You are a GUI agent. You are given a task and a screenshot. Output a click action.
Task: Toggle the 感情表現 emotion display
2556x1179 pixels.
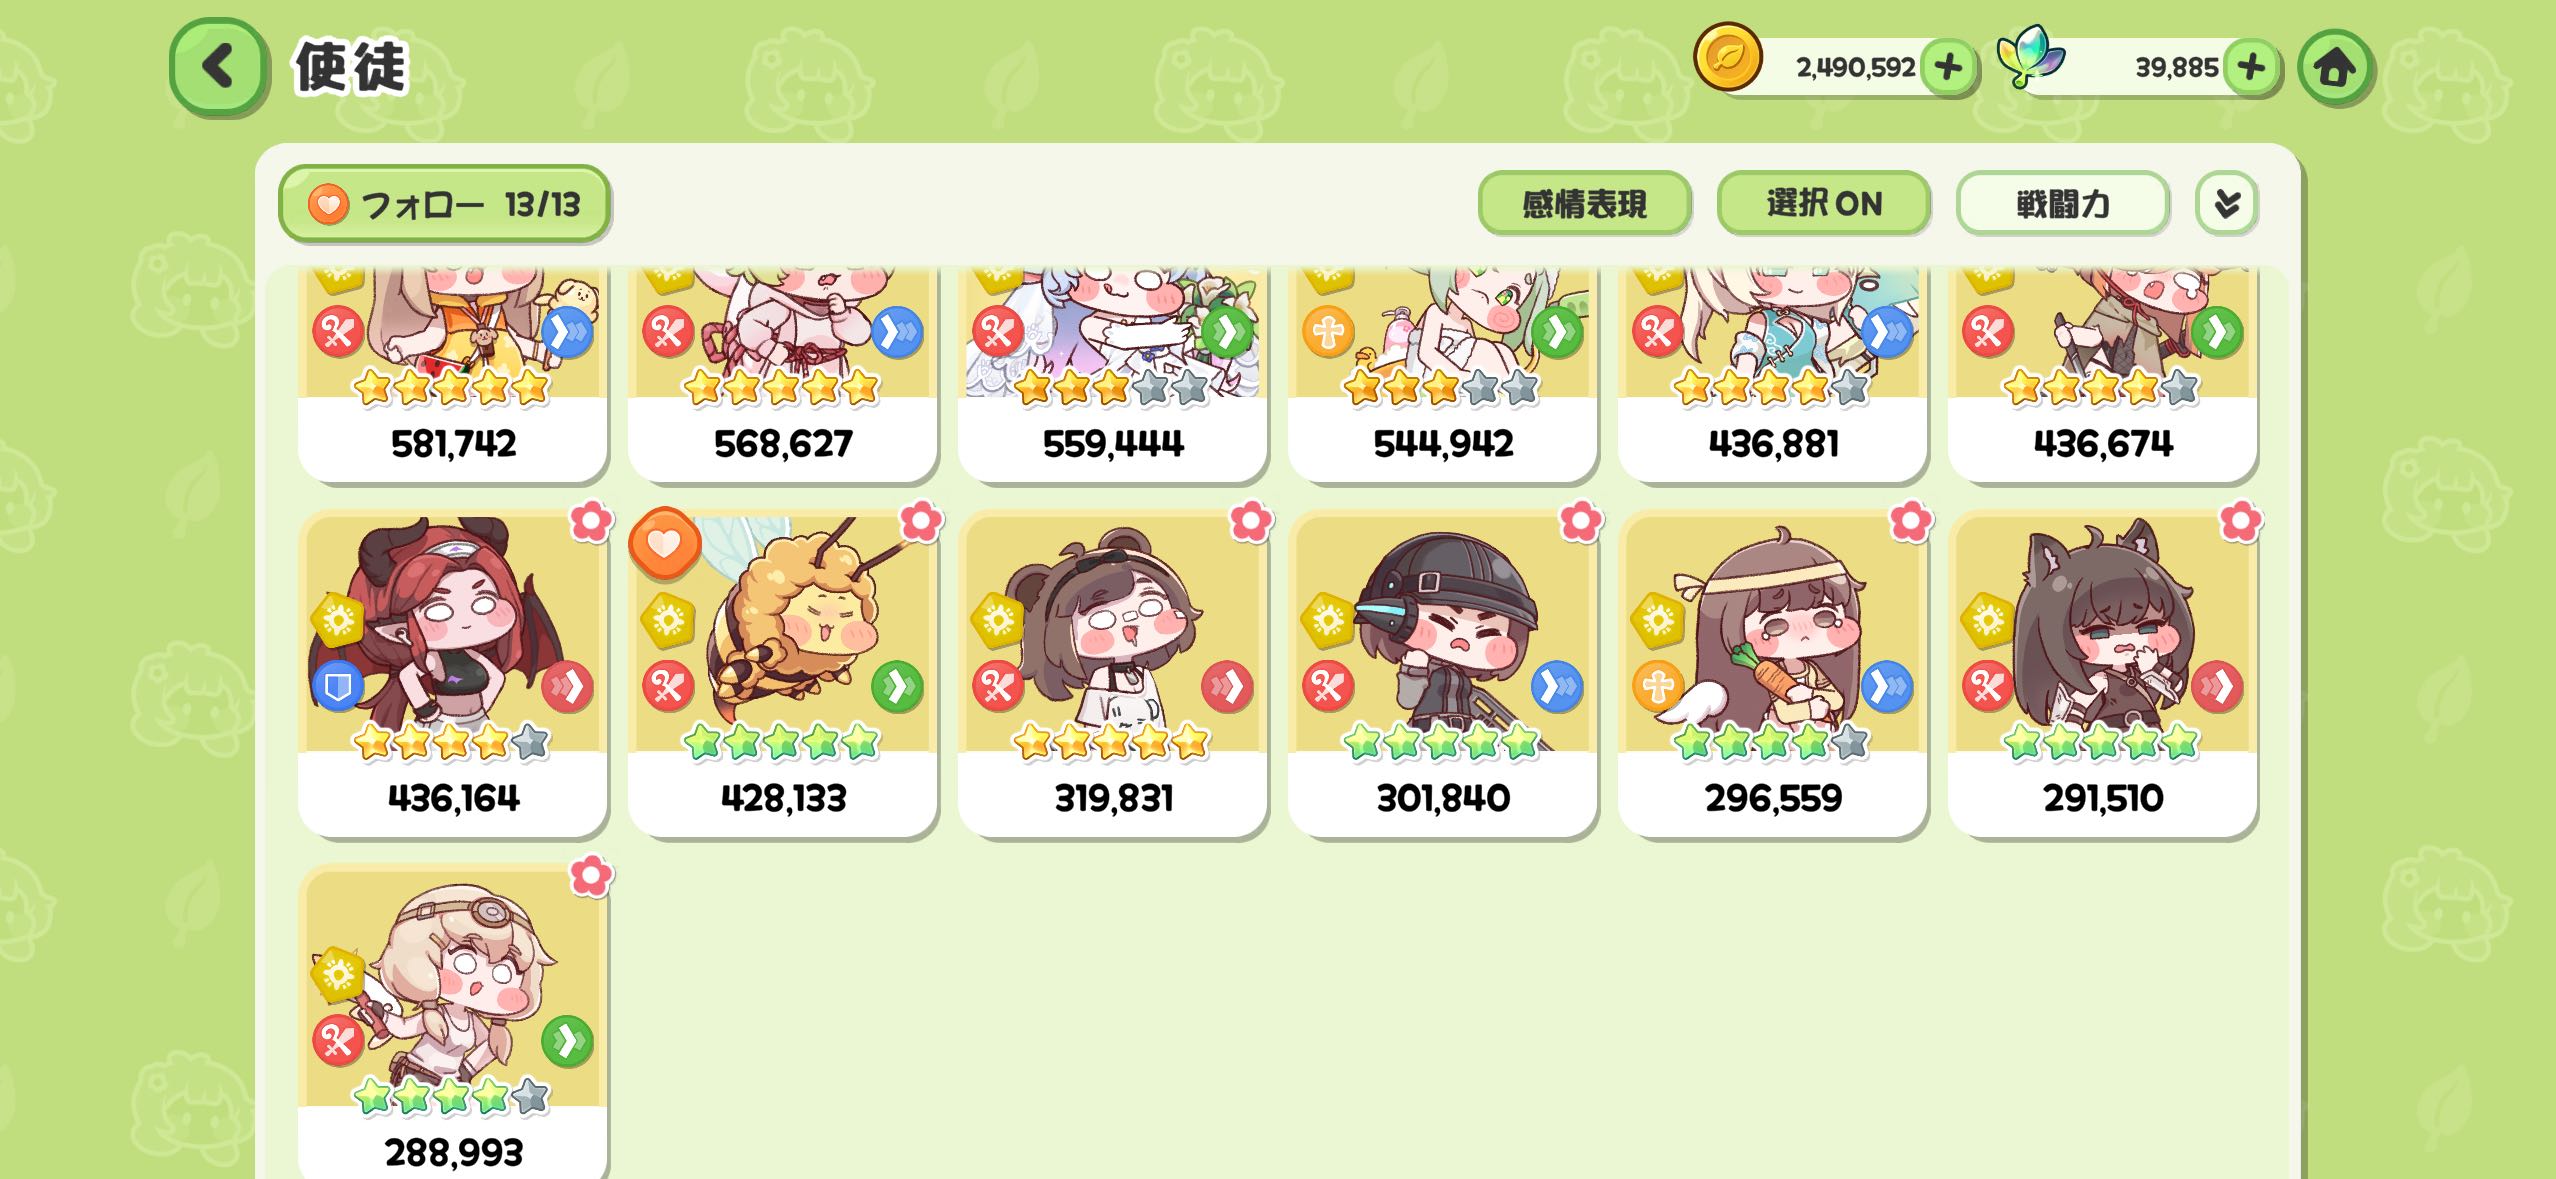[x=1584, y=203]
